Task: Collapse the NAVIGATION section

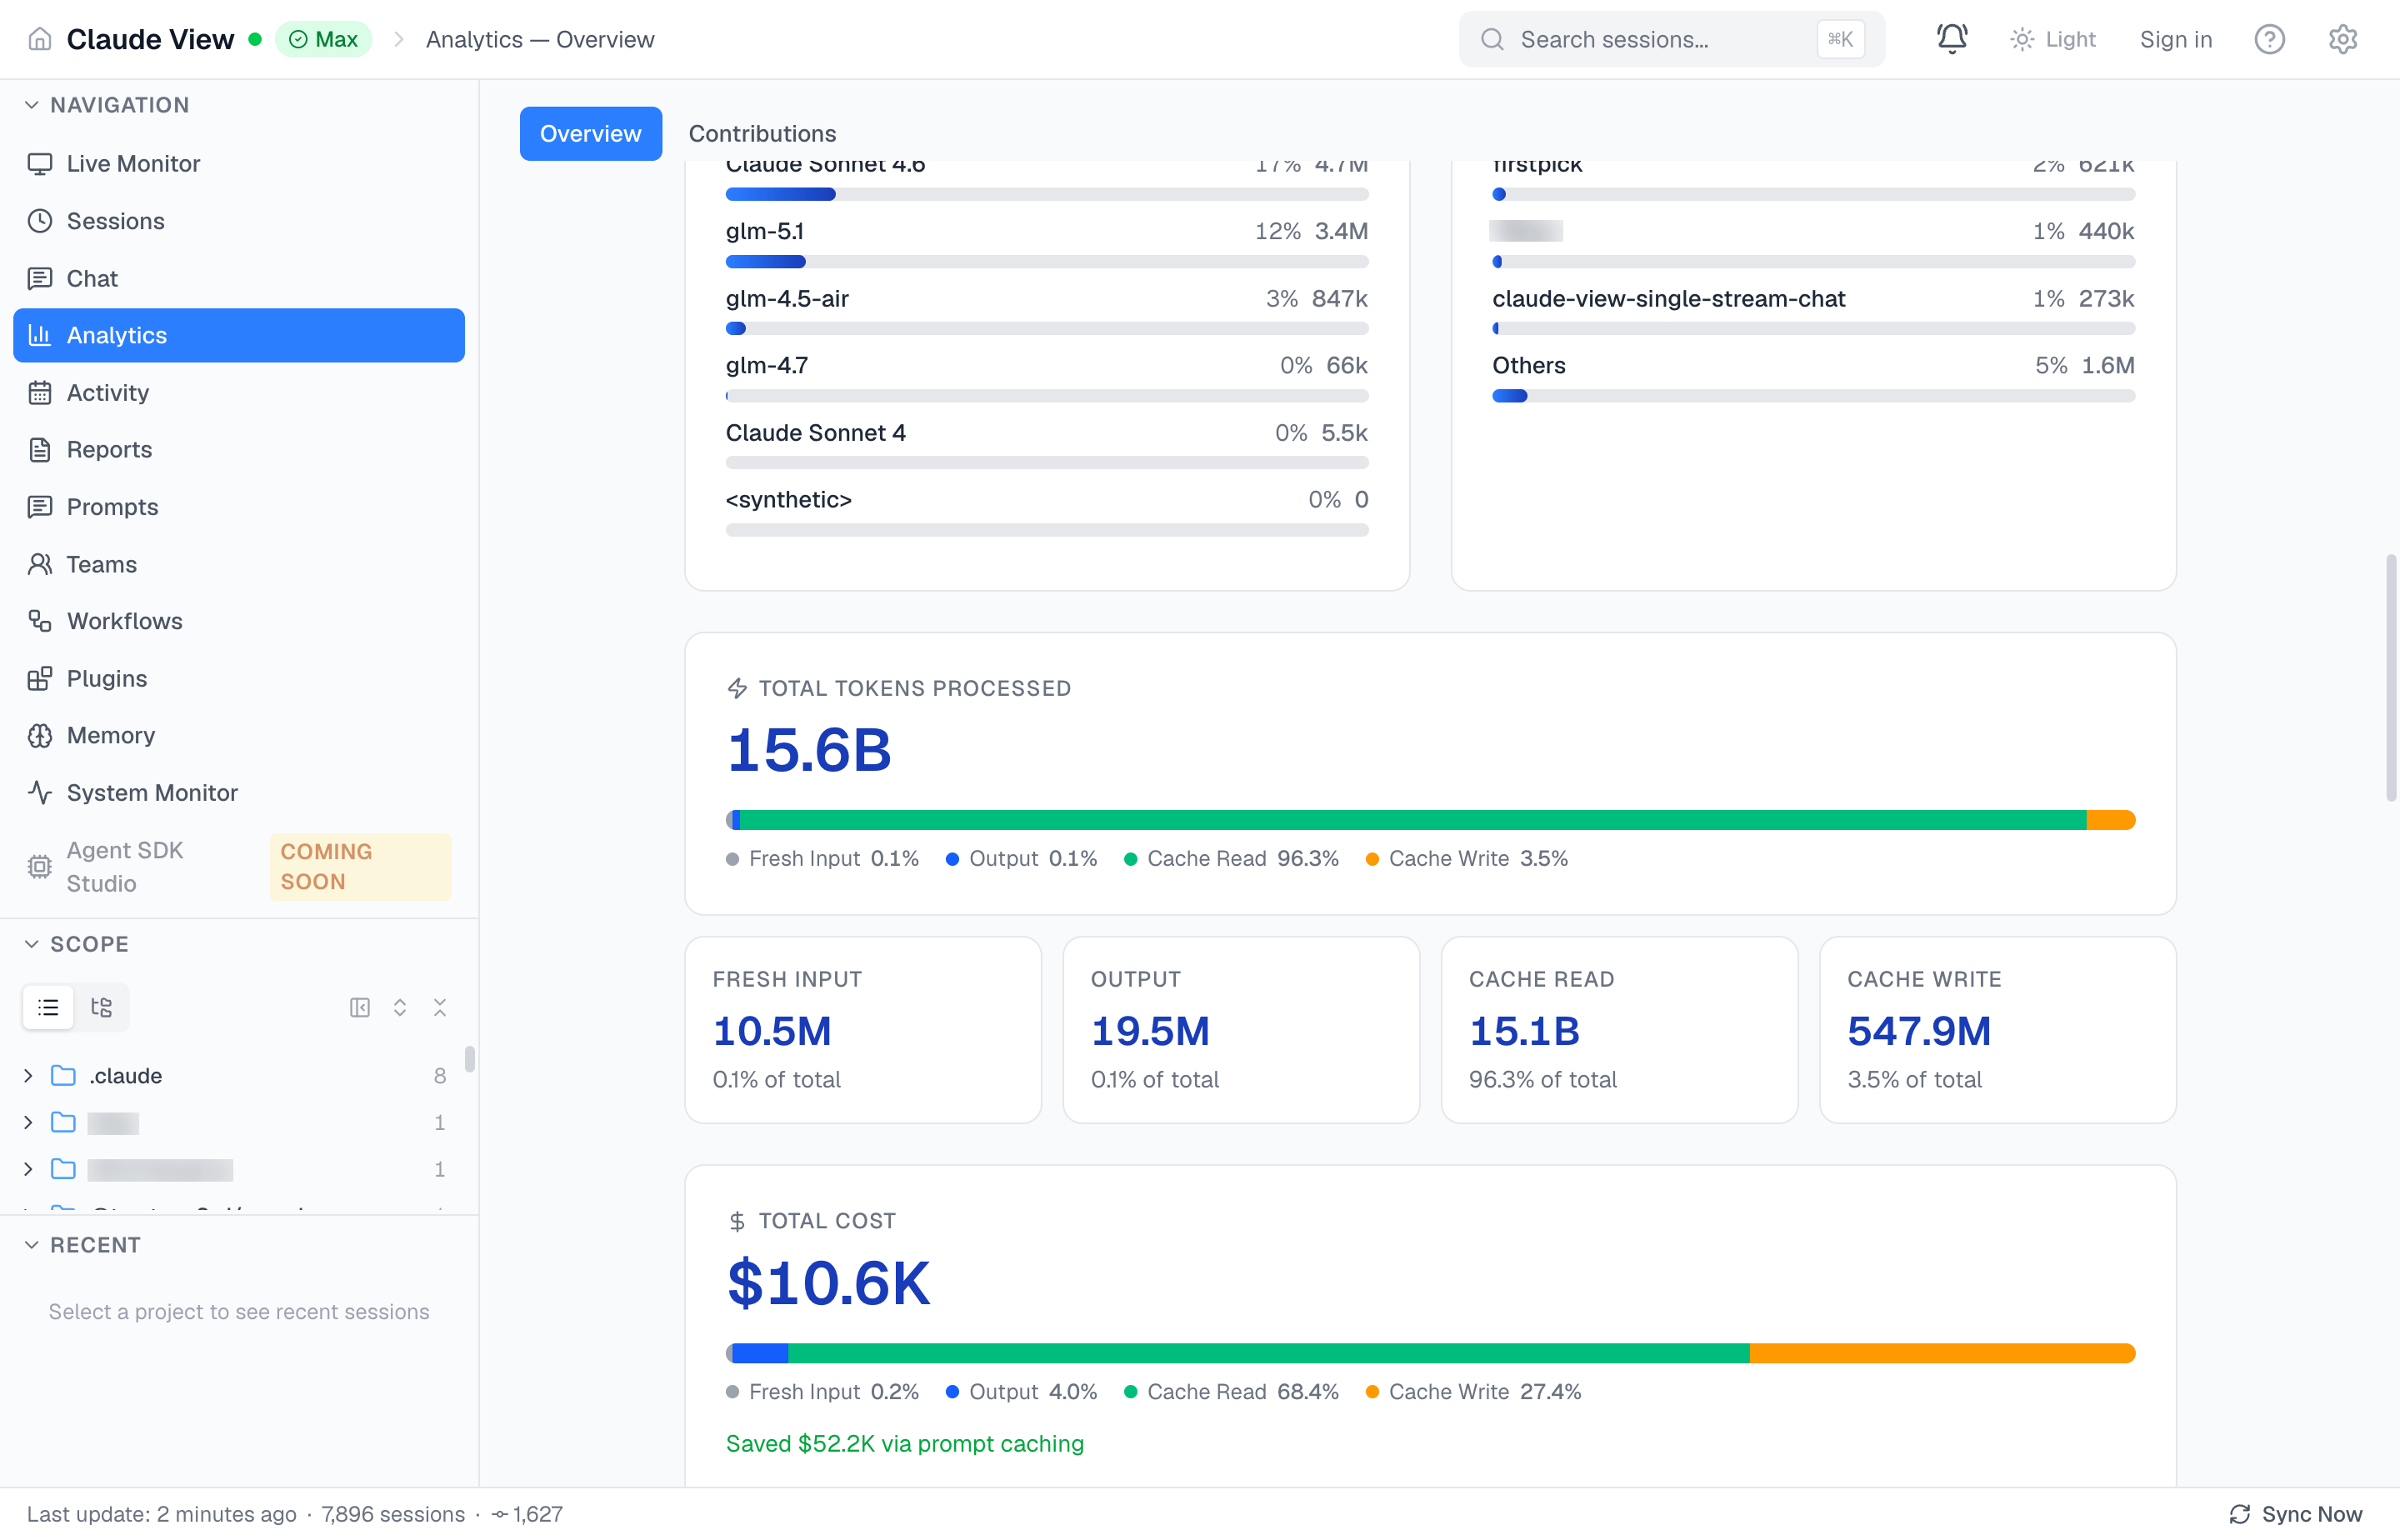Action: coord(32,105)
